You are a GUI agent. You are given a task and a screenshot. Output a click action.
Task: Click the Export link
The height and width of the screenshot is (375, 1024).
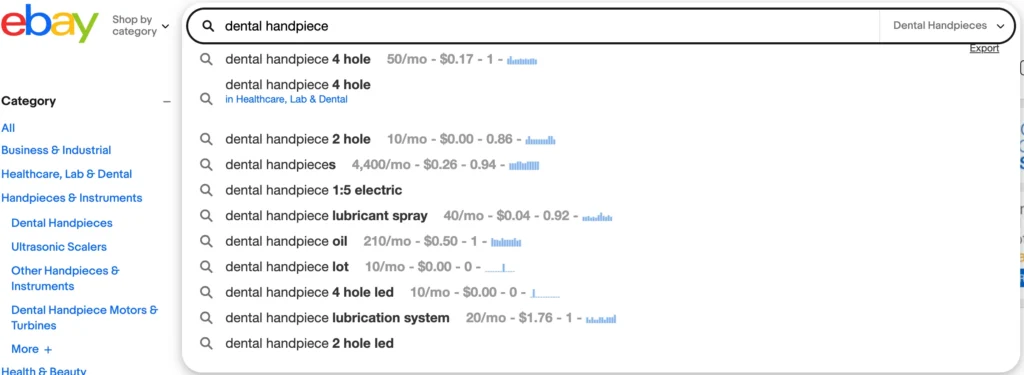click(984, 48)
